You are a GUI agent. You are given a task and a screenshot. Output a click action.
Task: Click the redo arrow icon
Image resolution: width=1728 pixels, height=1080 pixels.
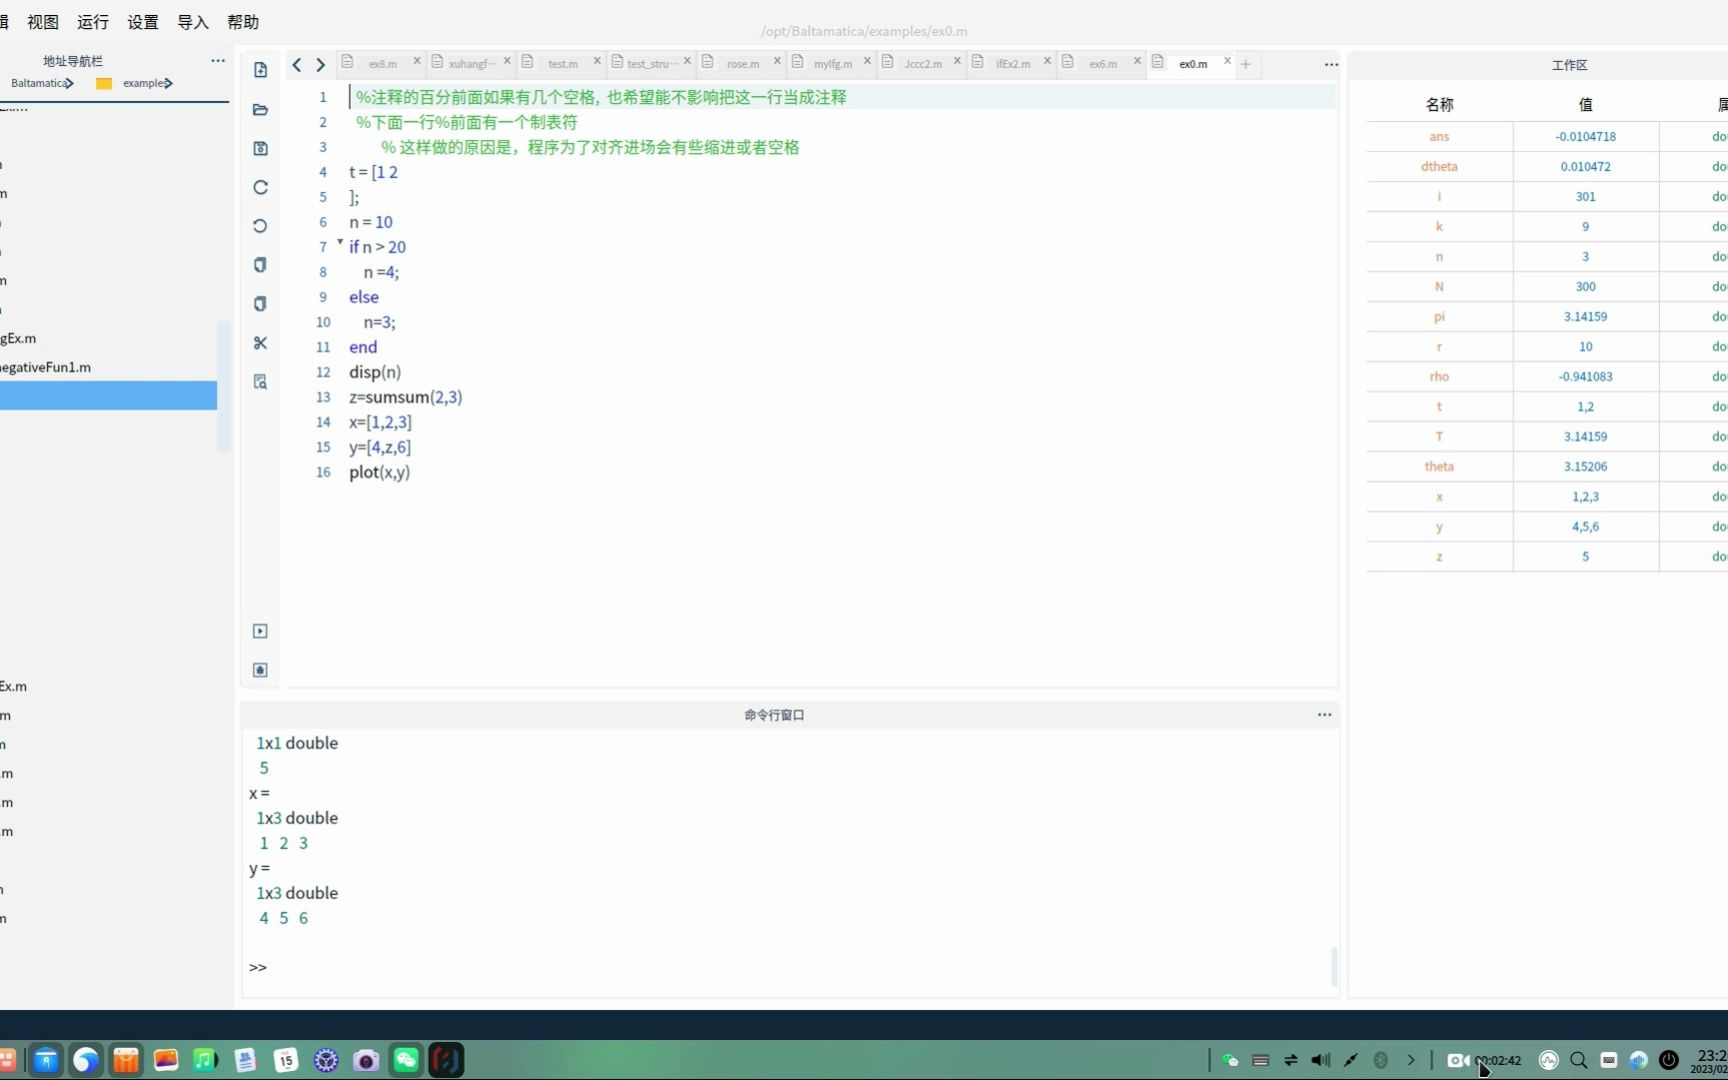(260, 187)
